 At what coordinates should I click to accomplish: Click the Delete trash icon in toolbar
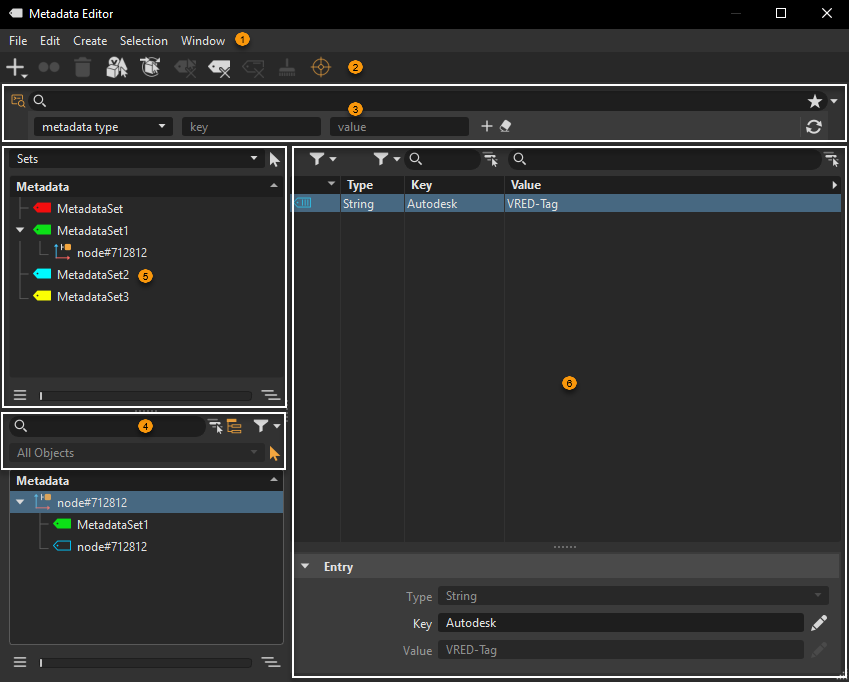[x=82, y=67]
